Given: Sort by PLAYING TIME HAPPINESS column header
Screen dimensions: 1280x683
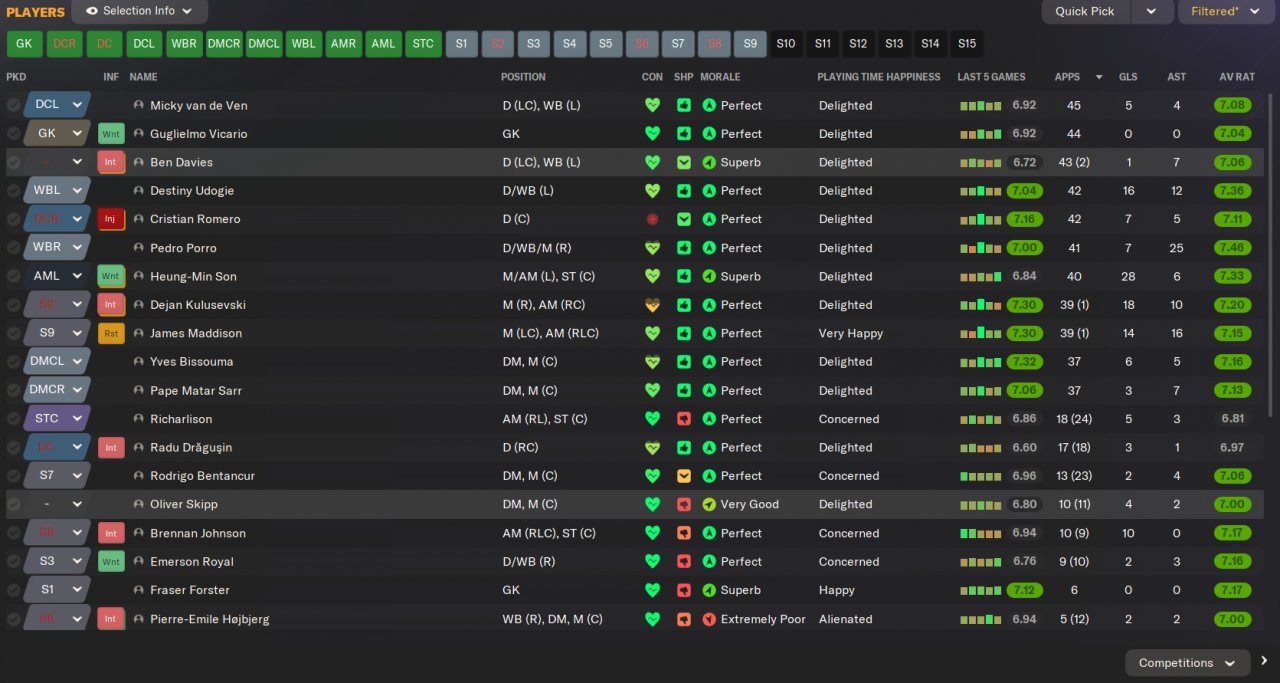Looking at the screenshot, I should 879,77.
